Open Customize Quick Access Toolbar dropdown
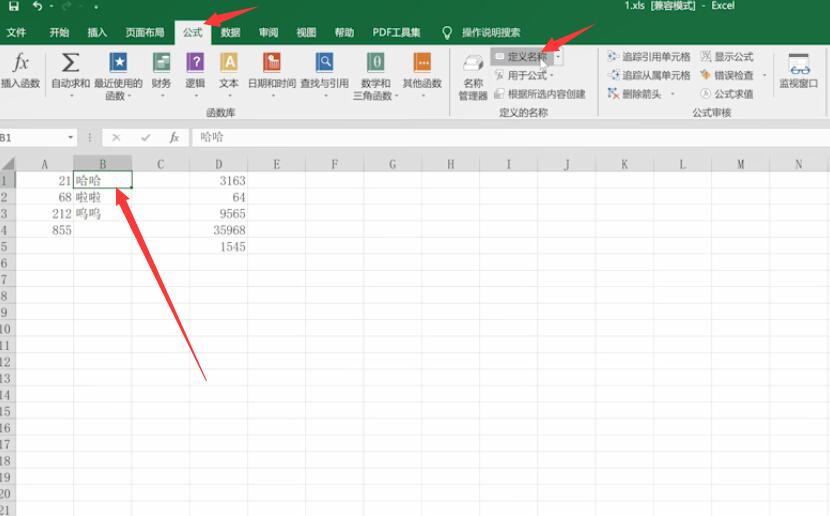The height and width of the screenshot is (516, 830). pyautogui.click(x=96, y=7)
